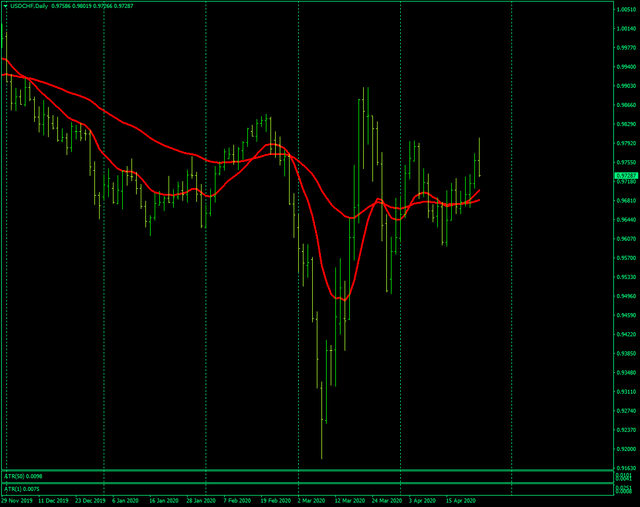Click the 0.95330 price scale label
Screen dimensions: 640x507
tap(627, 277)
